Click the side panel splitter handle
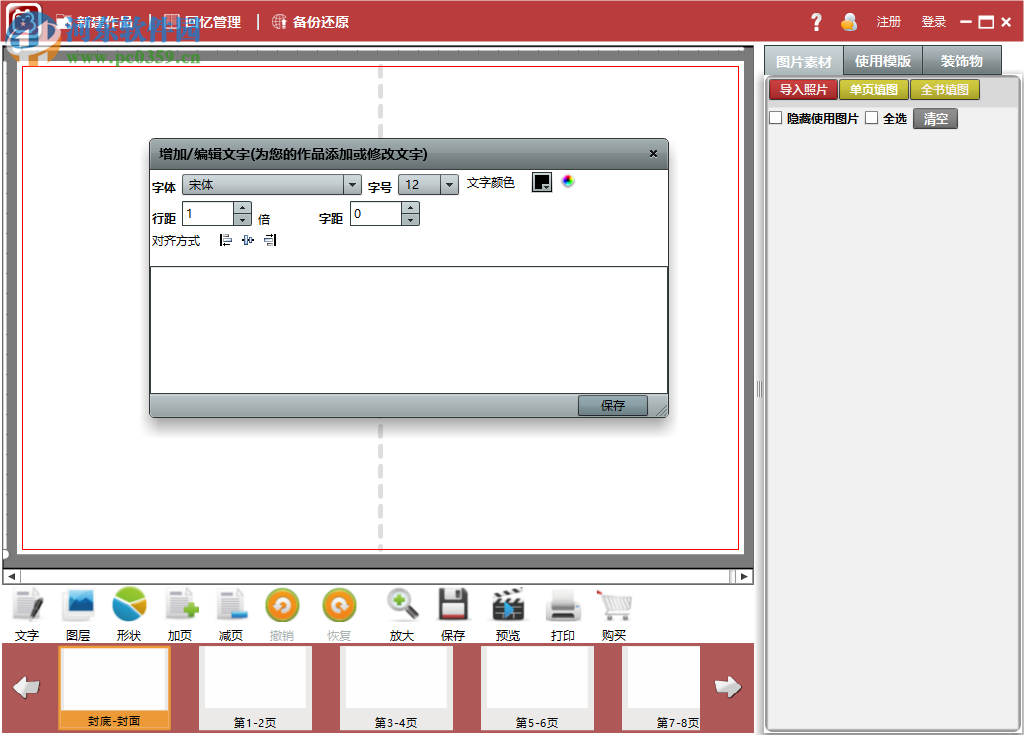This screenshot has height=735, width=1024. 759,389
